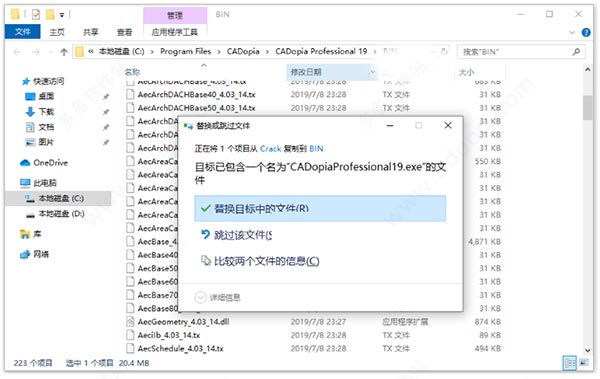The image size is (600, 379).
Task: Click the file list vertical scrollbar thumb
Action: coord(588,107)
